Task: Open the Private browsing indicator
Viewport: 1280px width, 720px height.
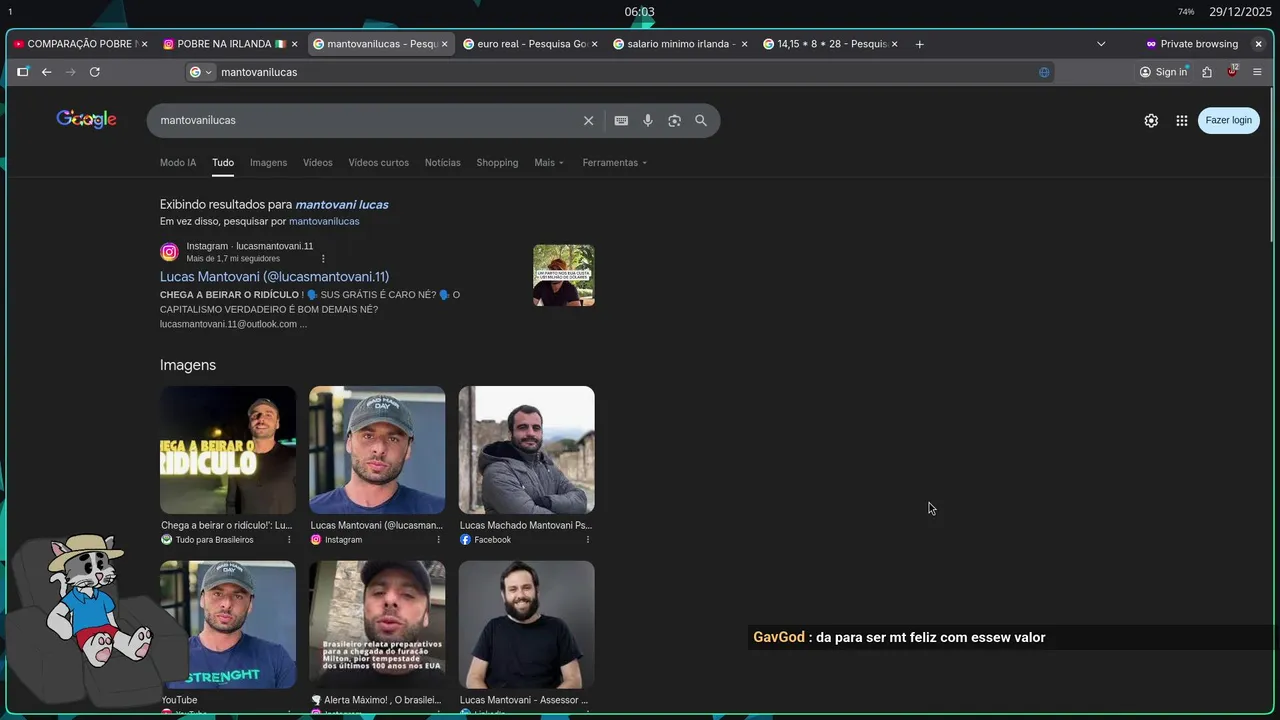Action: pos(1191,44)
